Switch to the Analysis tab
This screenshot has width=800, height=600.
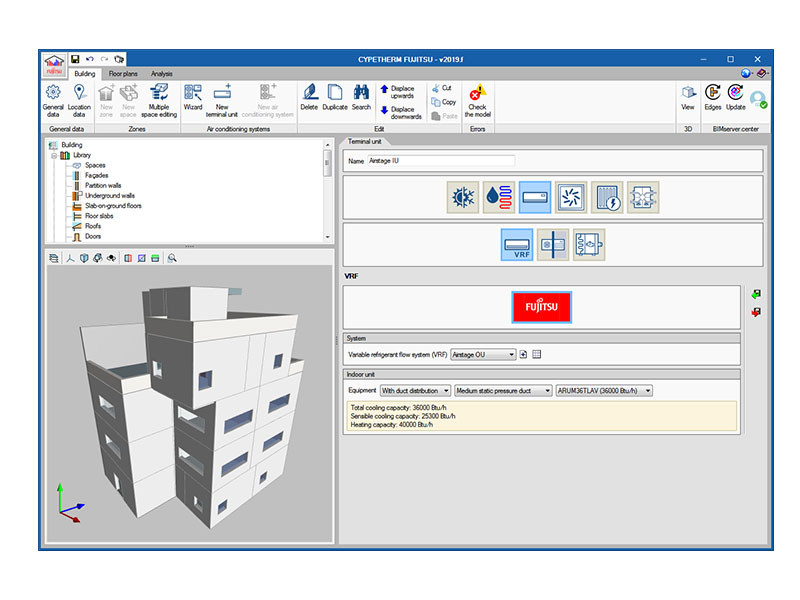click(x=162, y=73)
